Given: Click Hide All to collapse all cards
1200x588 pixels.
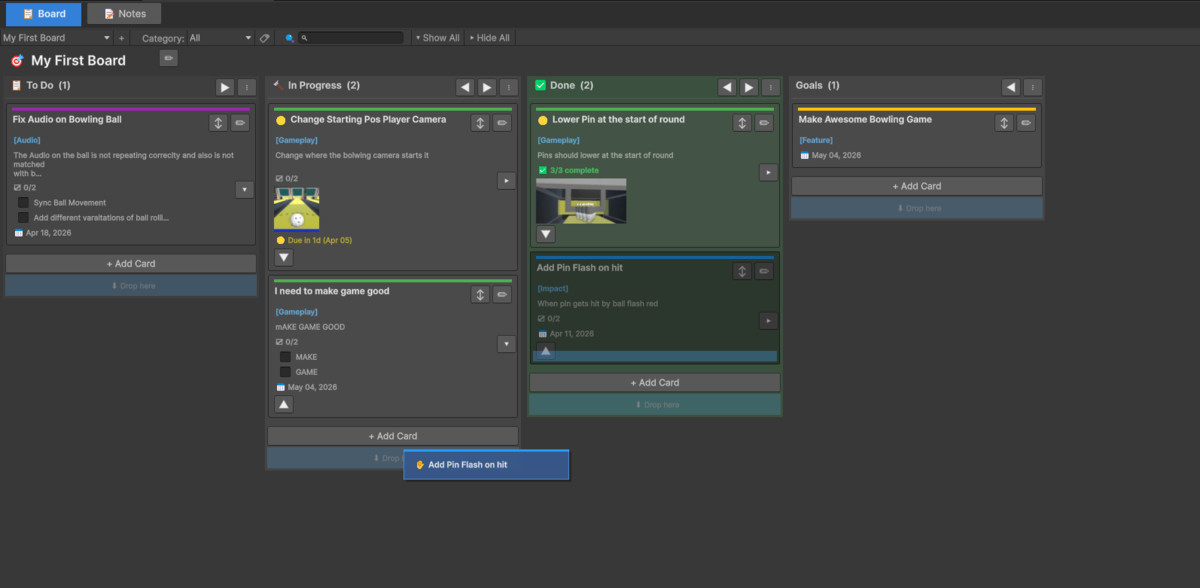Looking at the screenshot, I should [x=490, y=38].
